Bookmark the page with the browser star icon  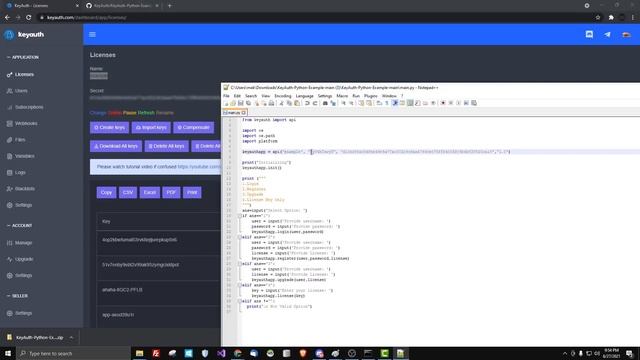598,18
